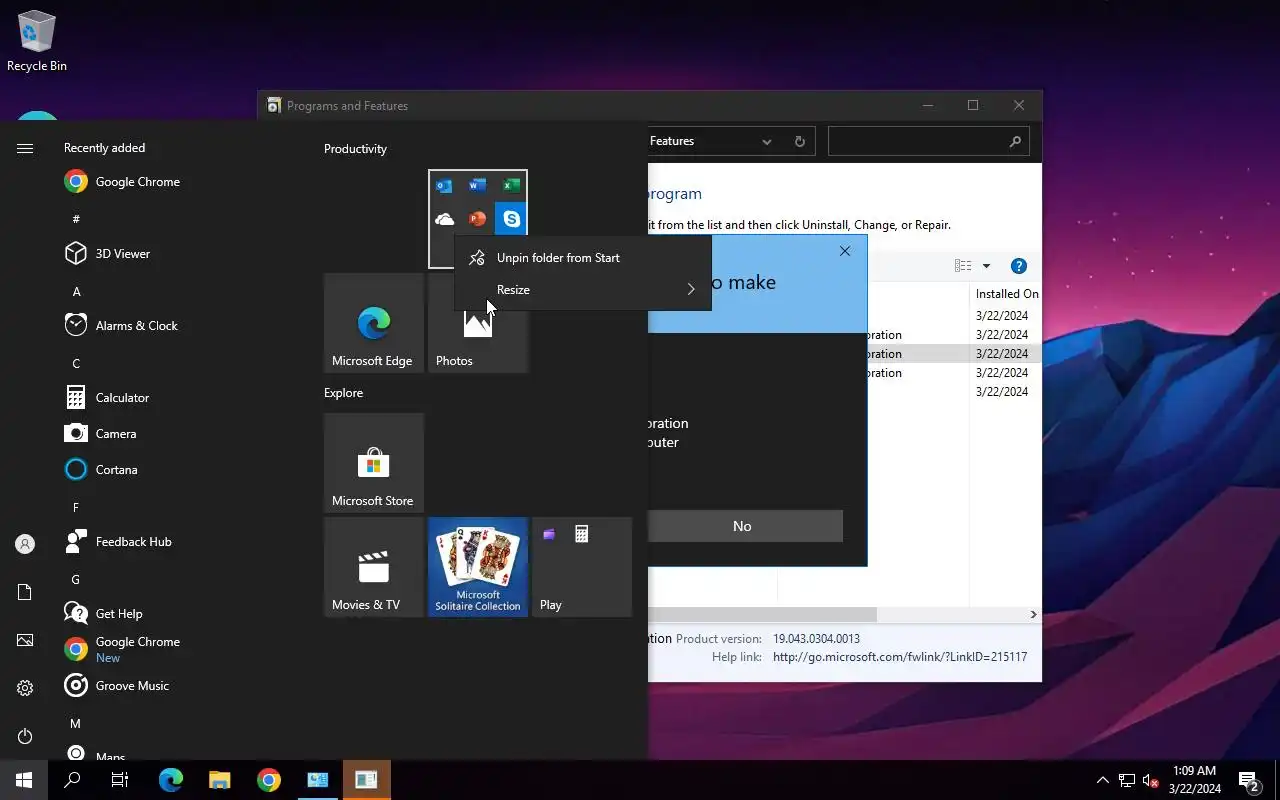Open the Movies & TV tile
This screenshot has width=1280, height=800.
(374, 567)
